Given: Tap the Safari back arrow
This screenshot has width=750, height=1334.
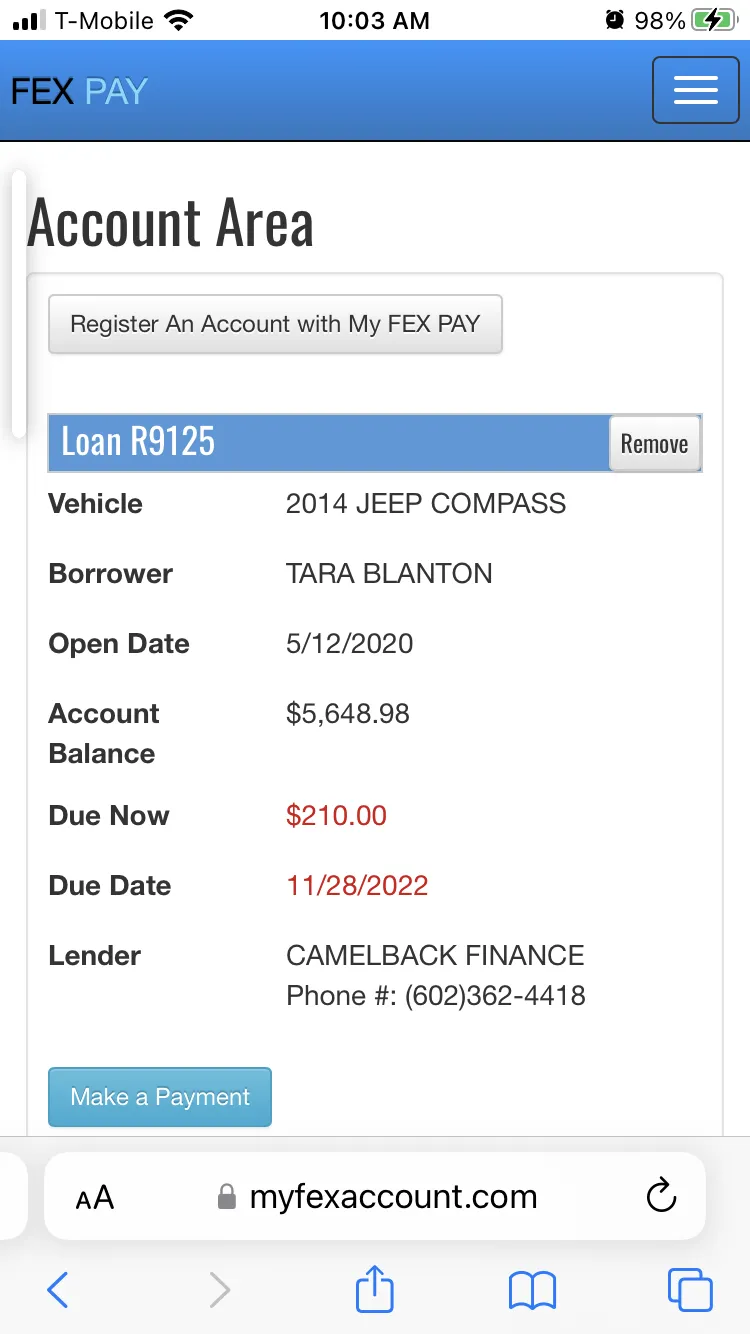Looking at the screenshot, I should 58,1290.
